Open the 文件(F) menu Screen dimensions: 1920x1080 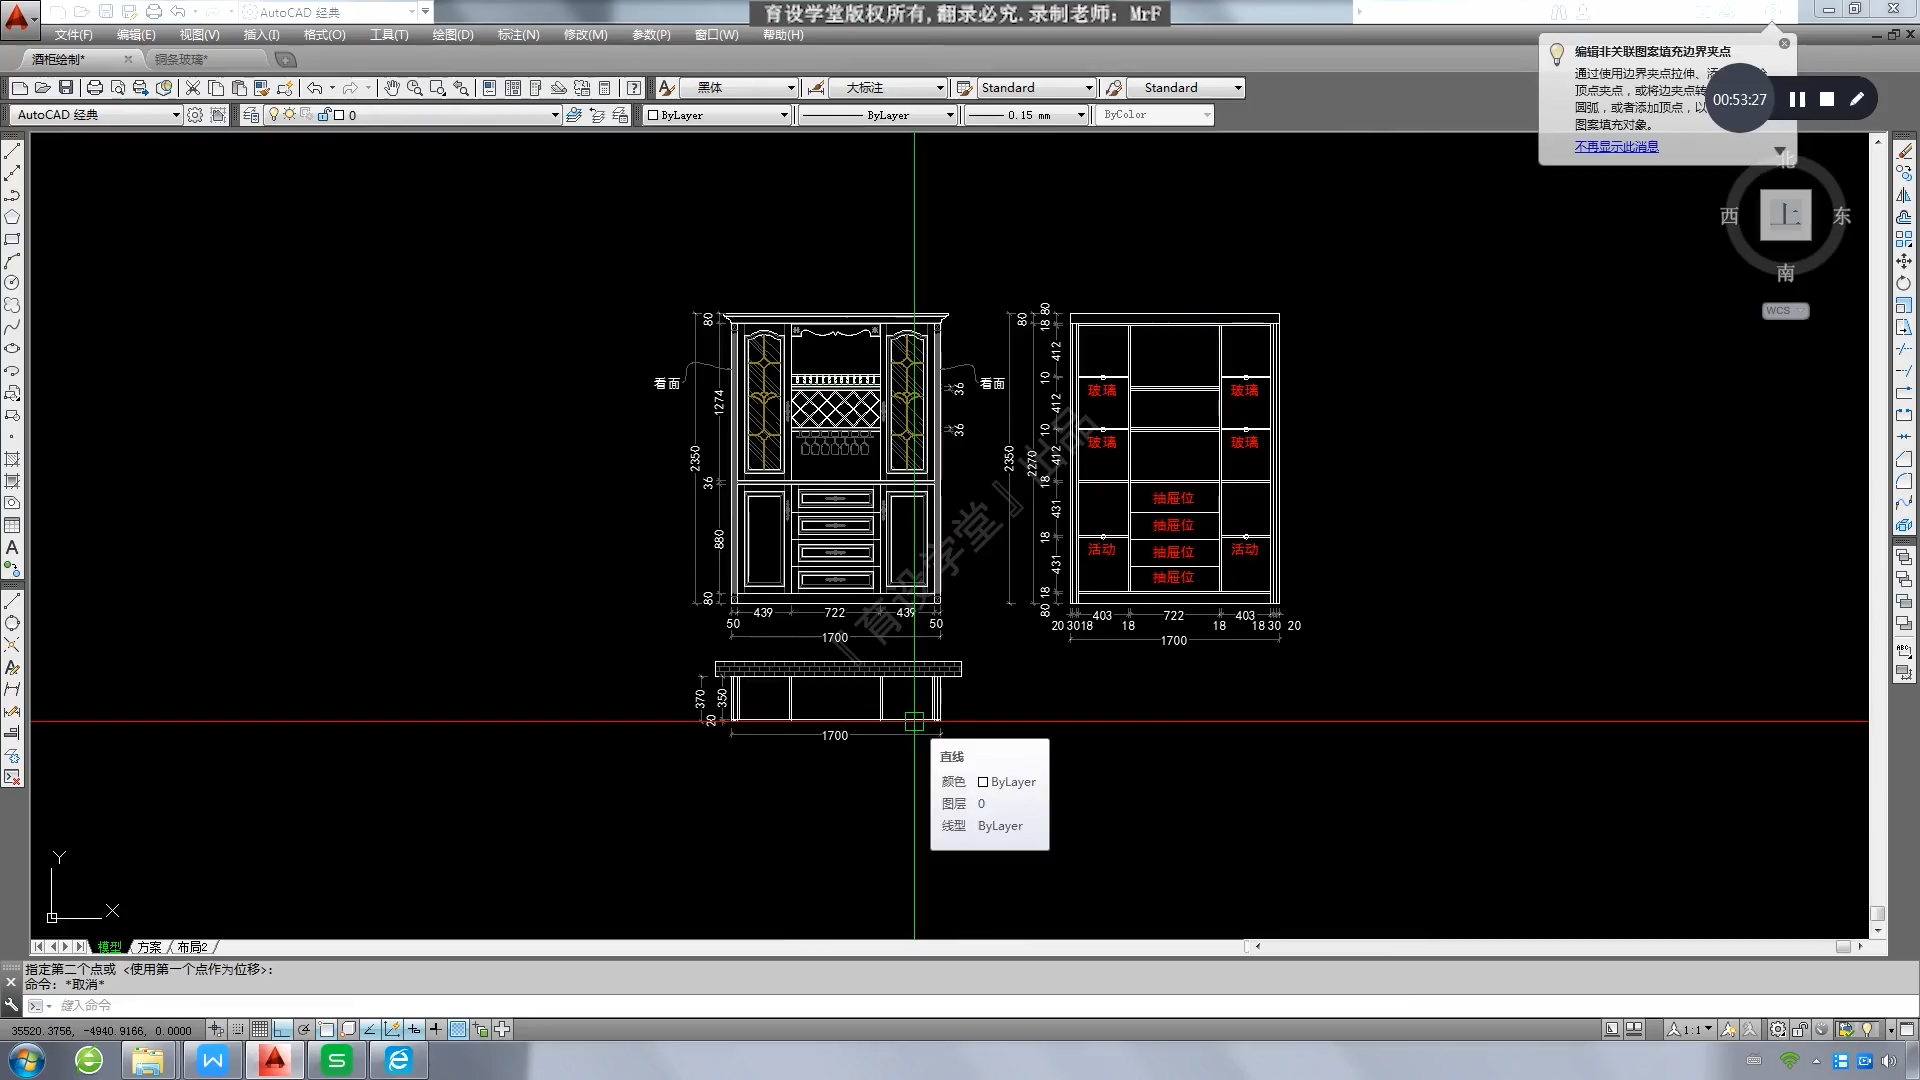tap(73, 35)
